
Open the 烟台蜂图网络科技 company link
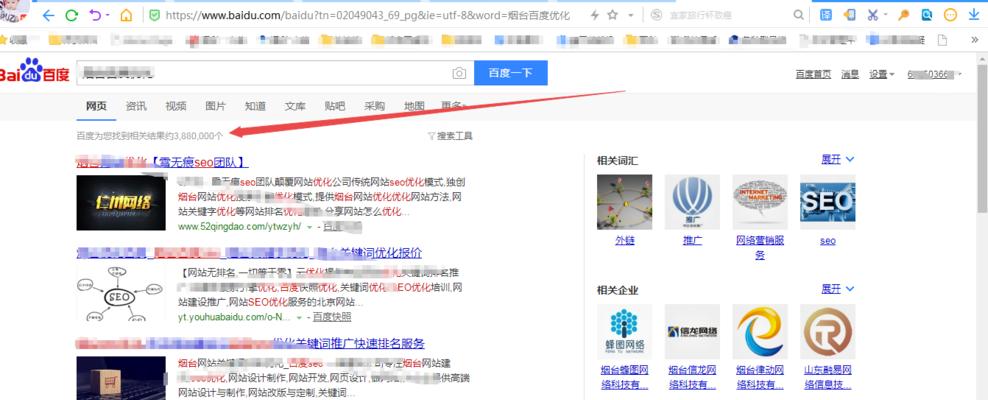624,377
